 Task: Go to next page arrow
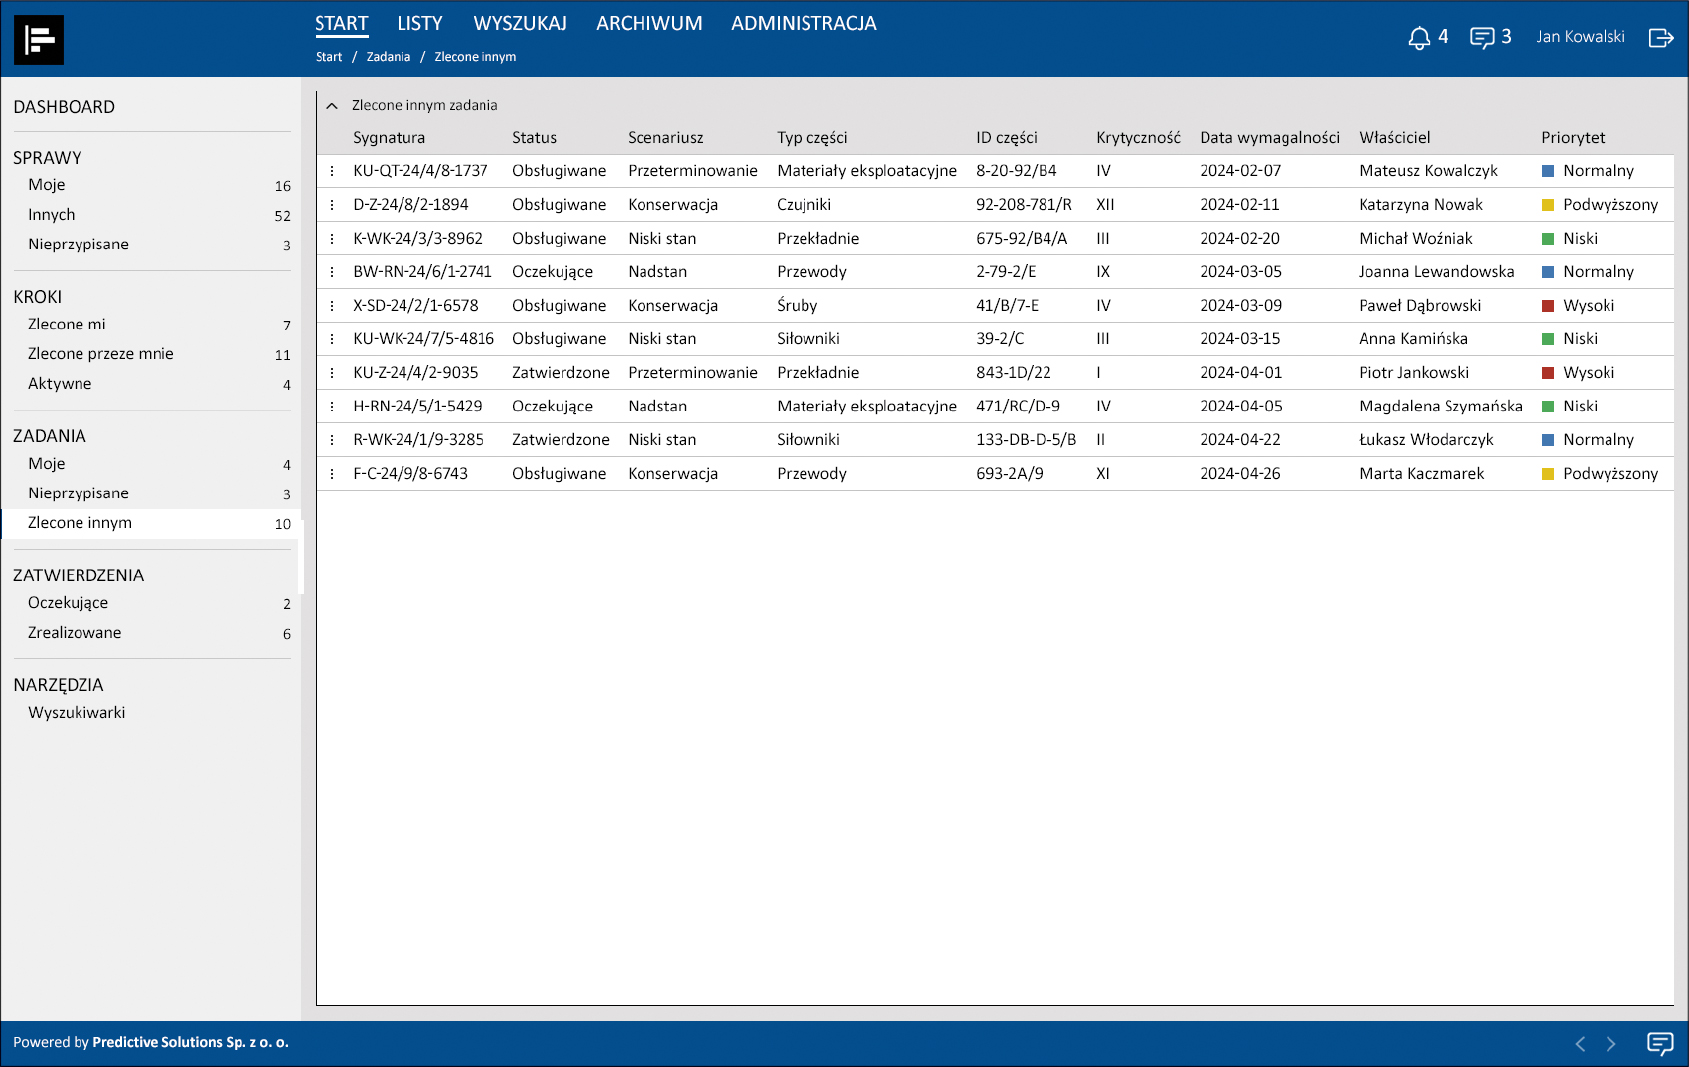(x=1610, y=1044)
